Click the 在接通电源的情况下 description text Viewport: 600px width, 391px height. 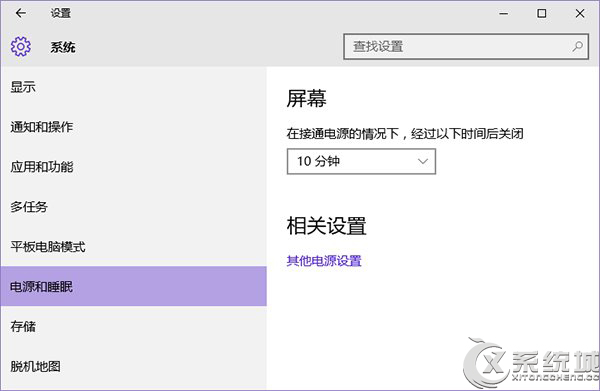[x=405, y=134]
